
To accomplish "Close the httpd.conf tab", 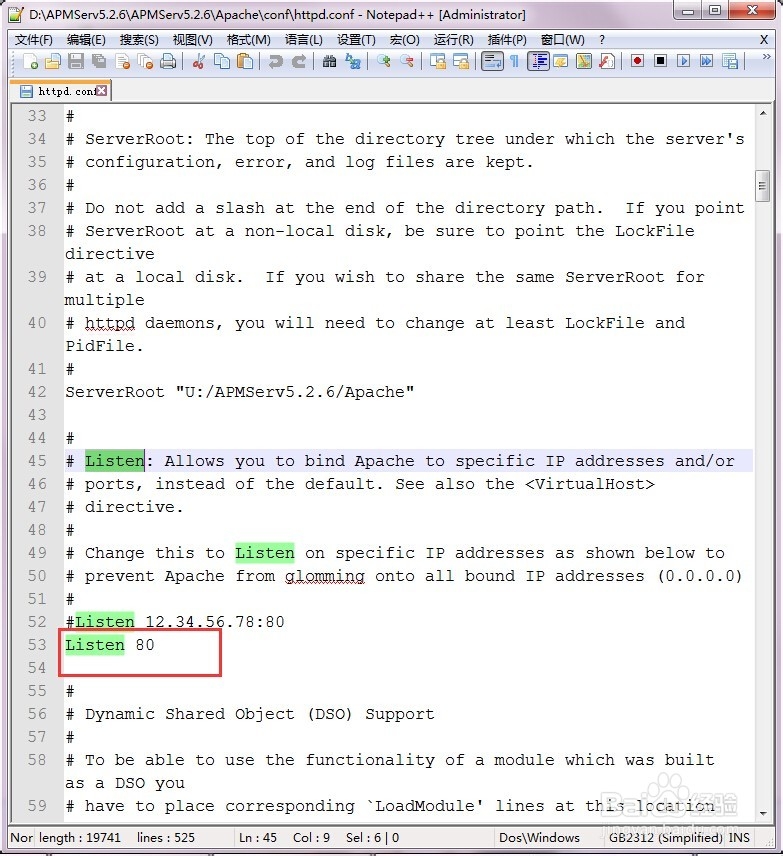I will point(102,91).
